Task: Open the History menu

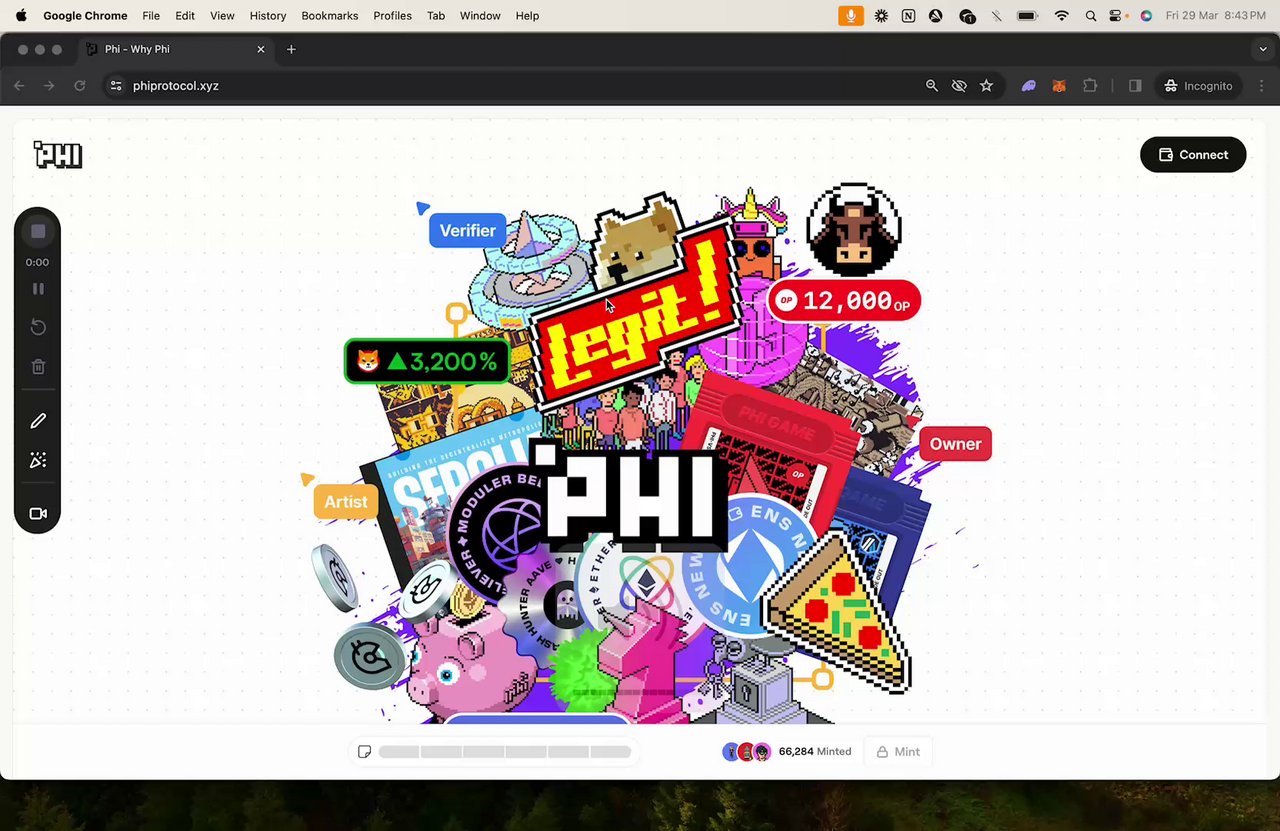Action: click(x=268, y=16)
